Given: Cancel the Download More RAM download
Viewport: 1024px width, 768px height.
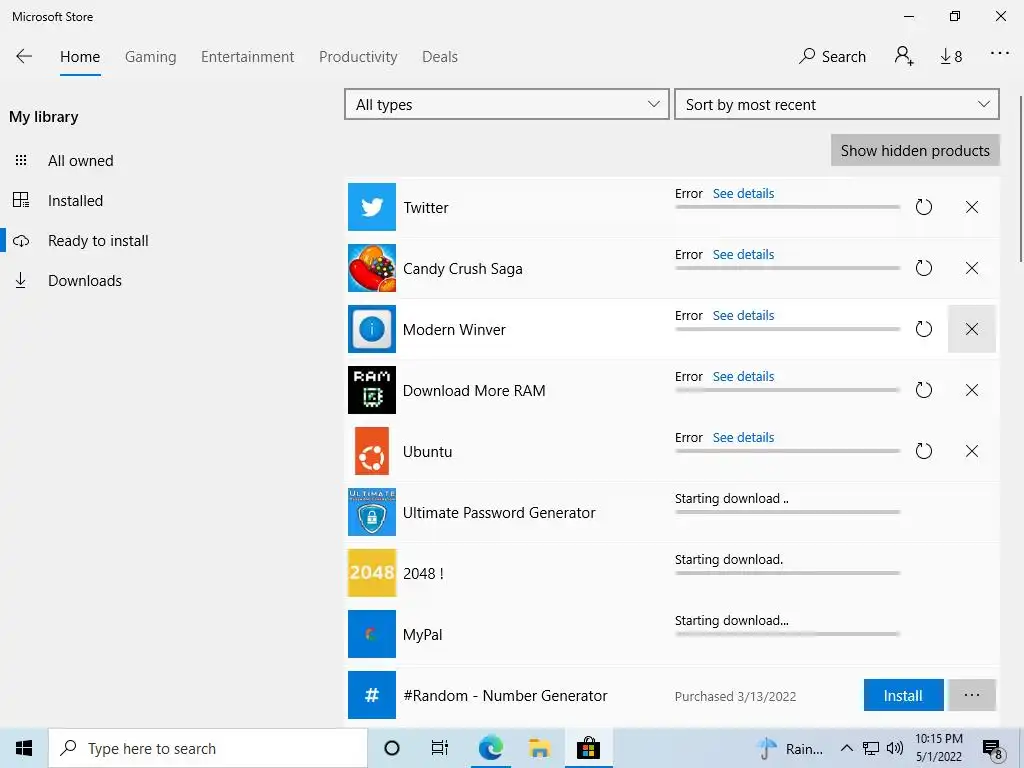Looking at the screenshot, I should (972, 390).
